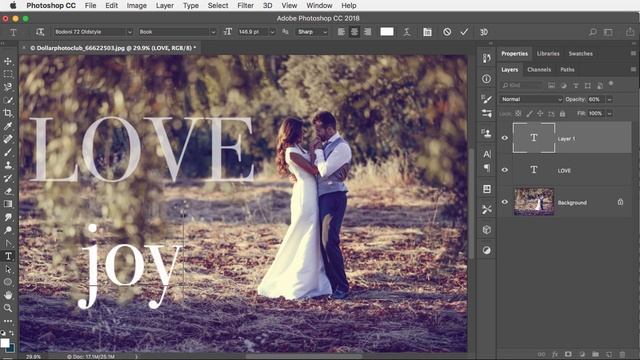The width and height of the screenshot is (640, 360).
Task: Hide the Layer 1 text layer
Action: (x=504, y=138)
